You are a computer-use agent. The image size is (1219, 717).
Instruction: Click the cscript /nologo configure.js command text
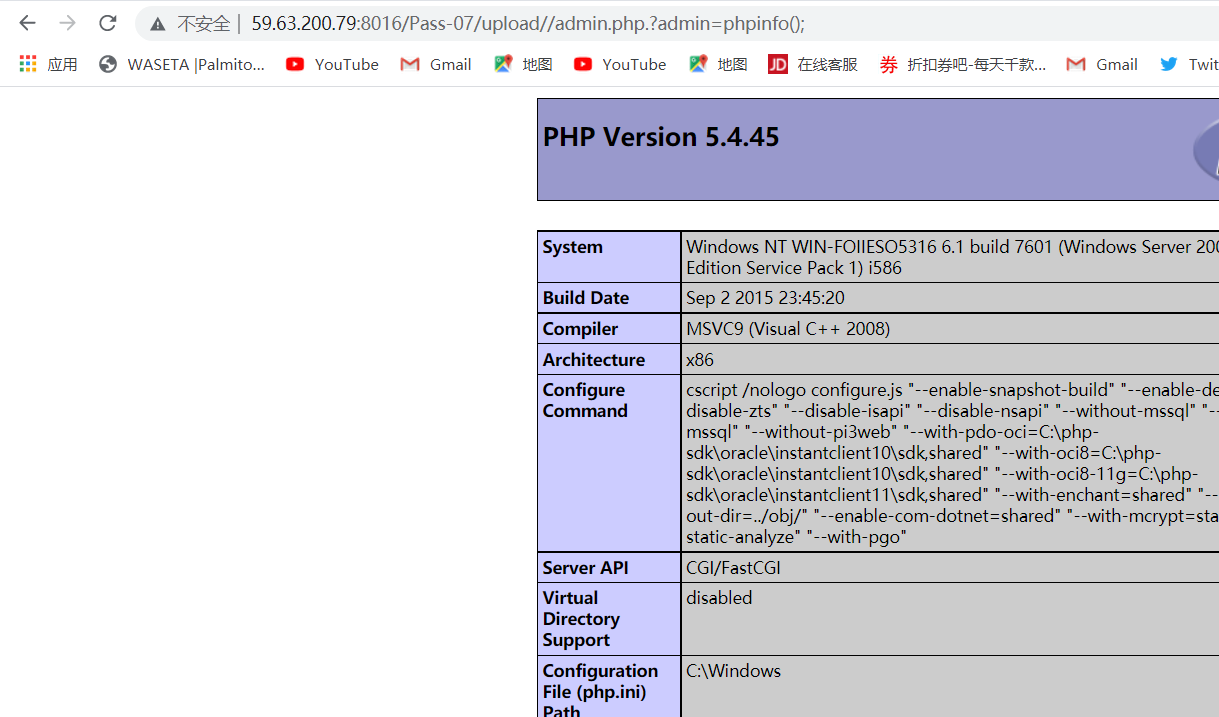[952, 463]
